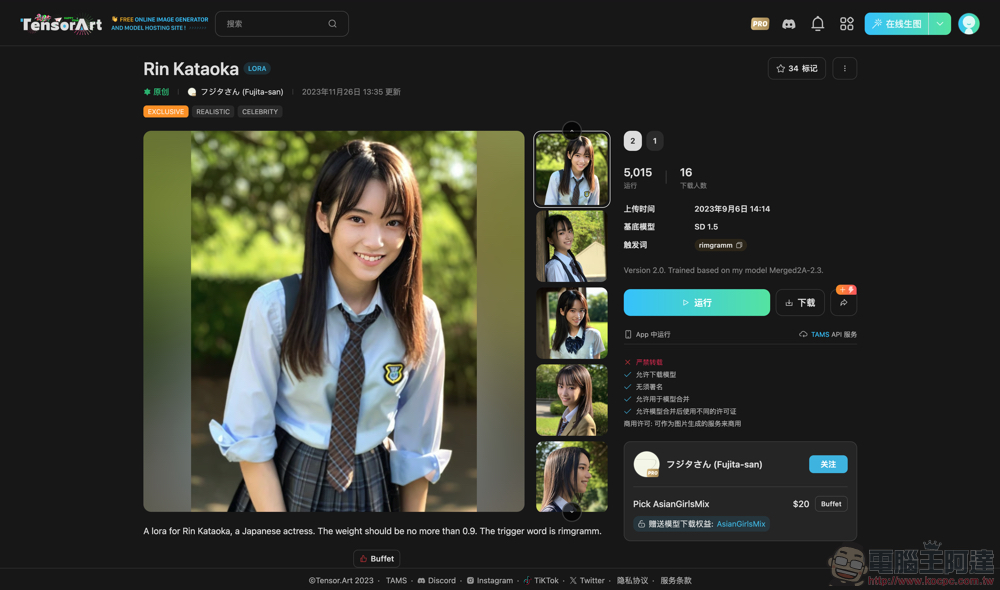This screenshot has height=590, width=1000.
Task: Select the second preview thumbnail
Action: click(x=571, y=246)
